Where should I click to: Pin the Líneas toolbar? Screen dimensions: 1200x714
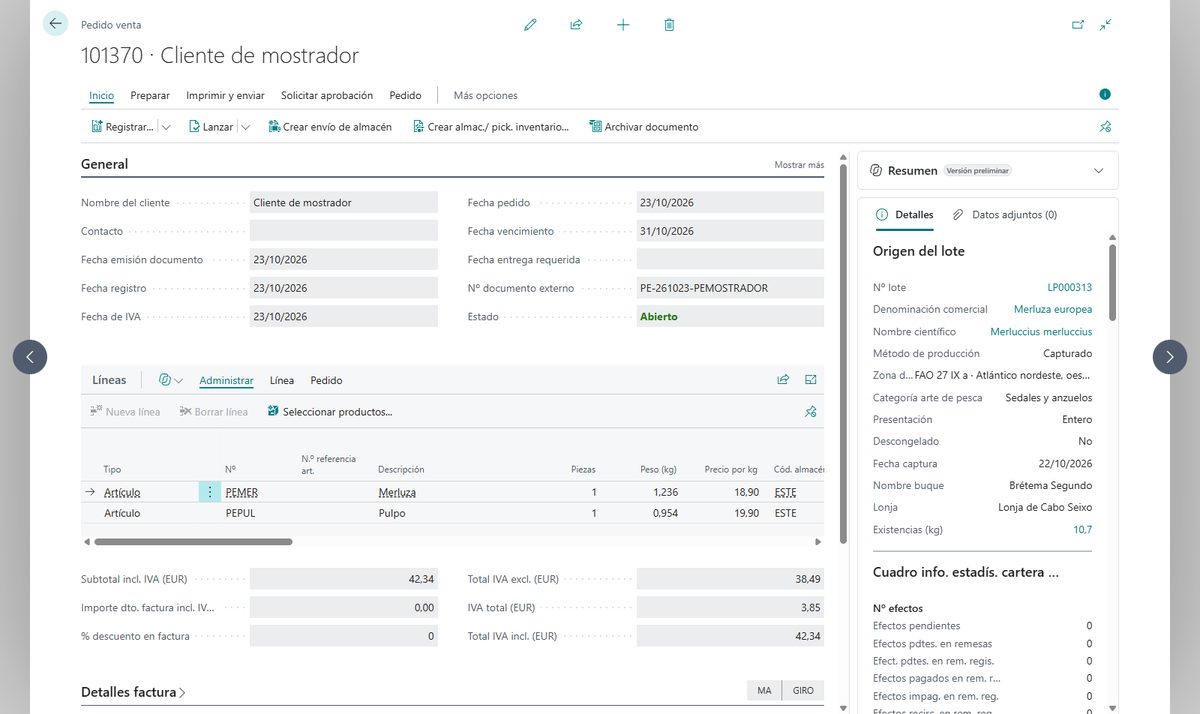click(x=811, y=411)
